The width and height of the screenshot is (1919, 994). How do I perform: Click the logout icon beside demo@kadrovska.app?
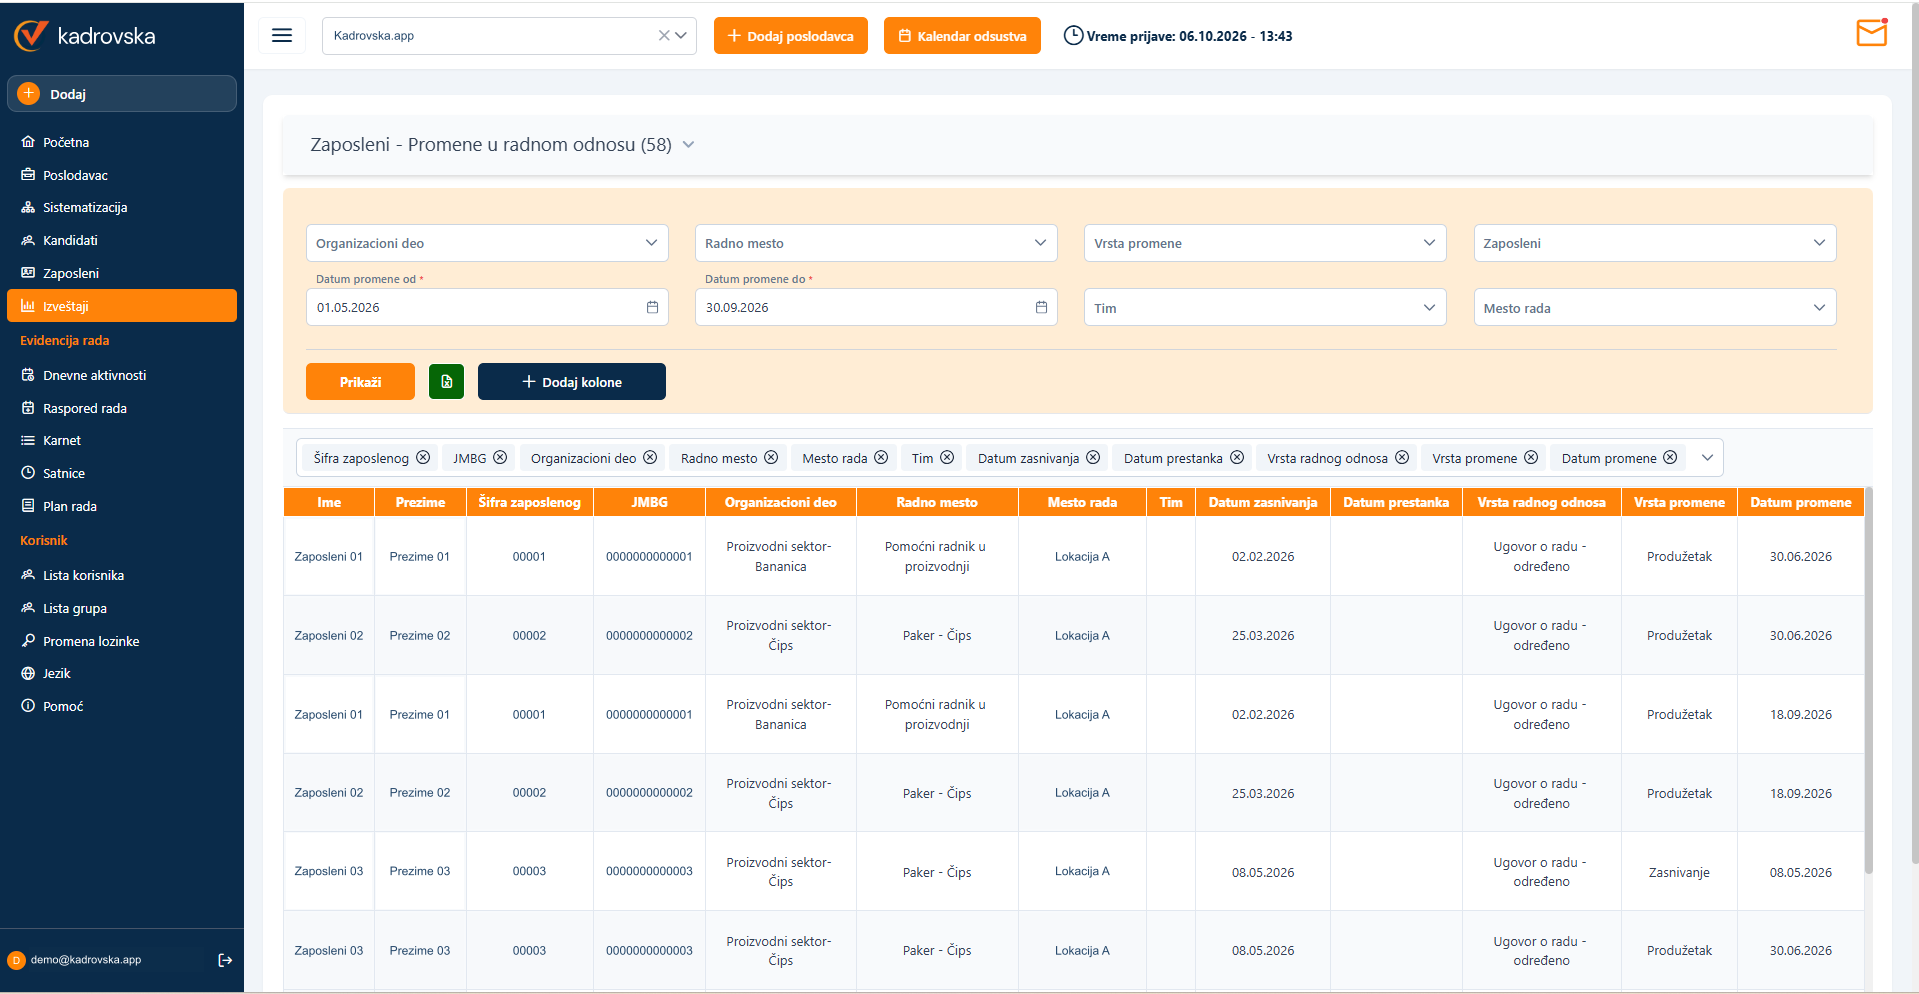[x=225, y=960]
